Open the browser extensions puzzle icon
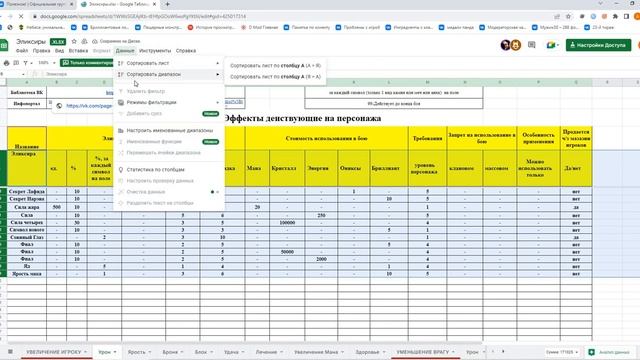 click(616, 16)
